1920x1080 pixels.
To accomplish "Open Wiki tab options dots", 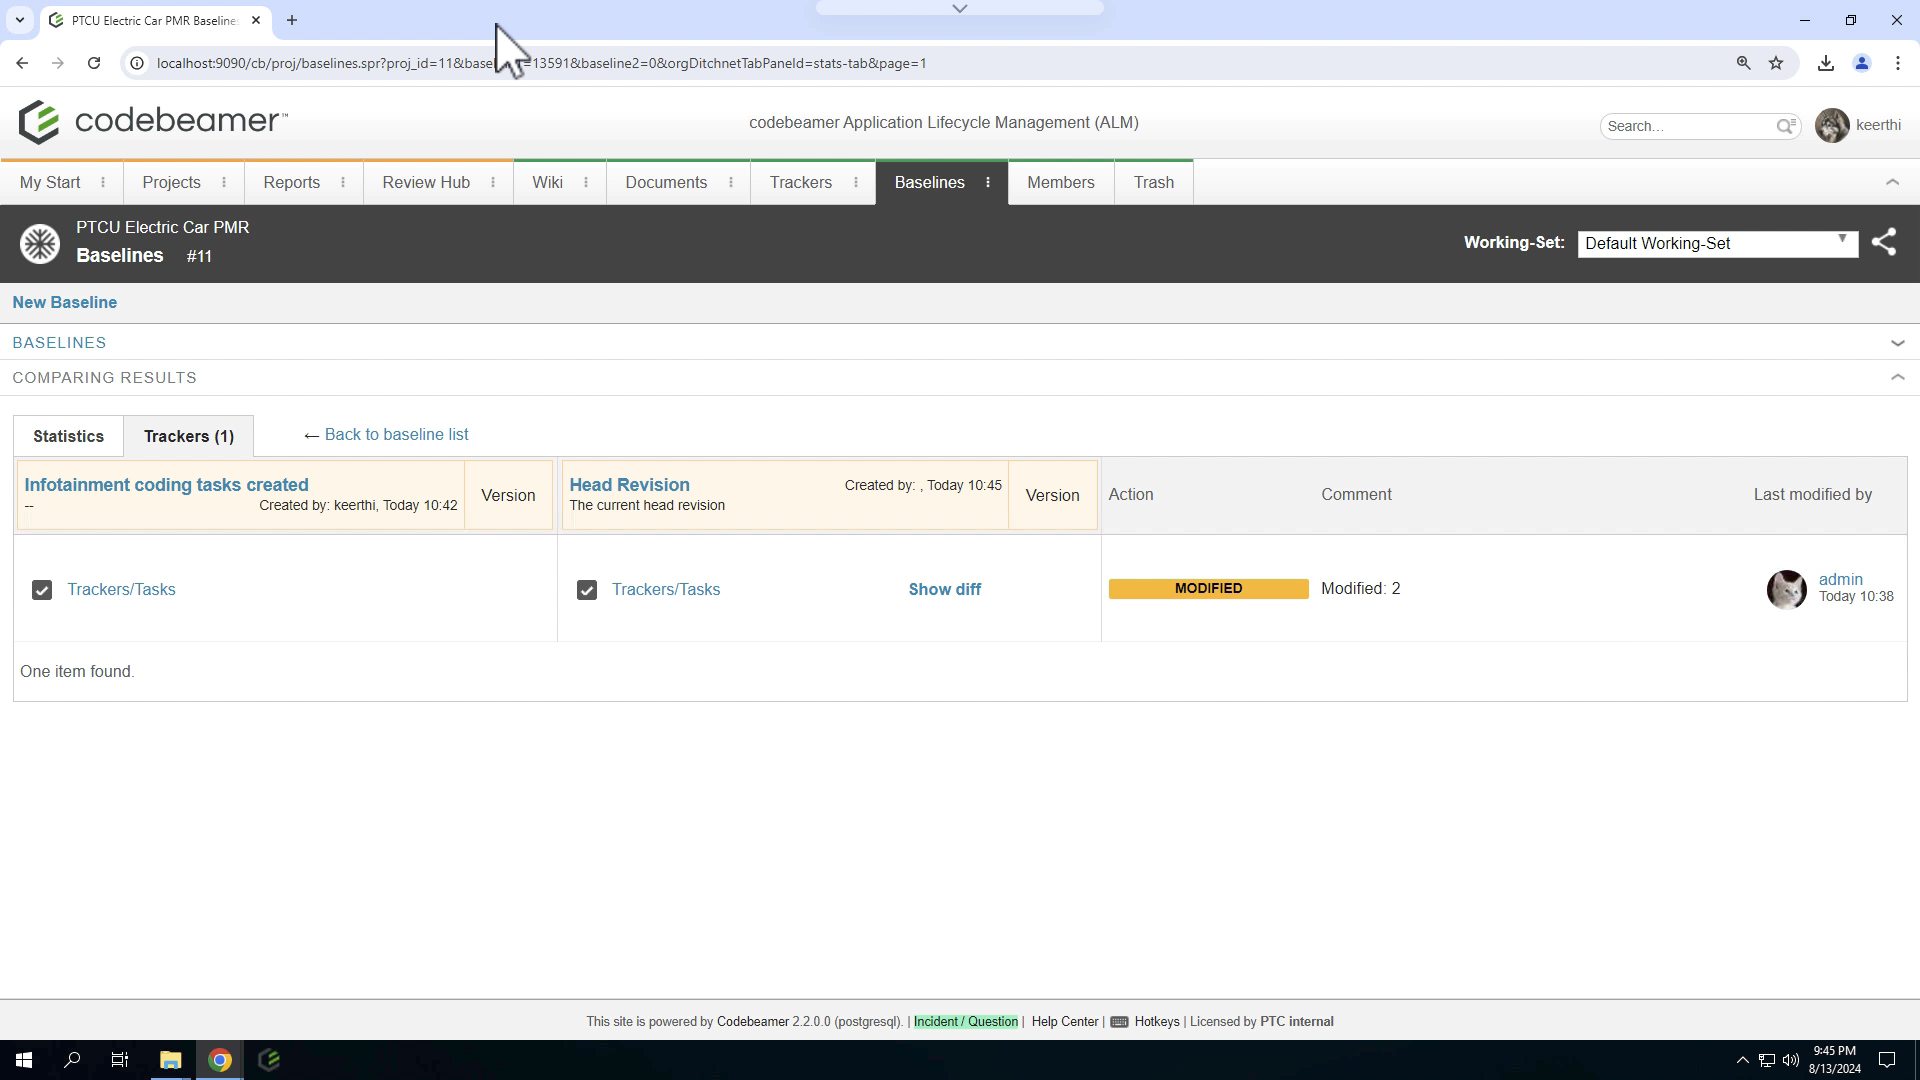I will (x=586, y=182).
